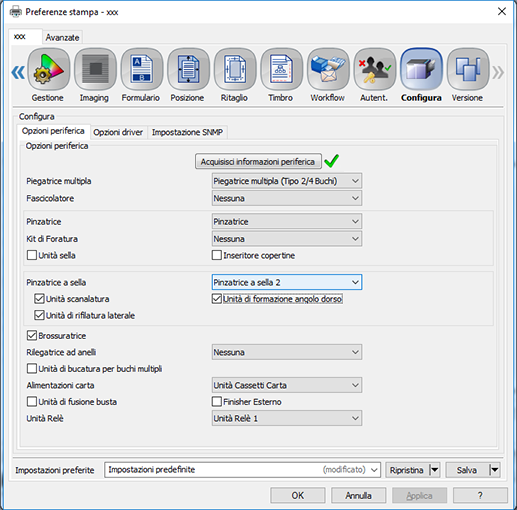Open the Ritaglio icon
Screen dimensions: 517x510
(x=235, y=69)
